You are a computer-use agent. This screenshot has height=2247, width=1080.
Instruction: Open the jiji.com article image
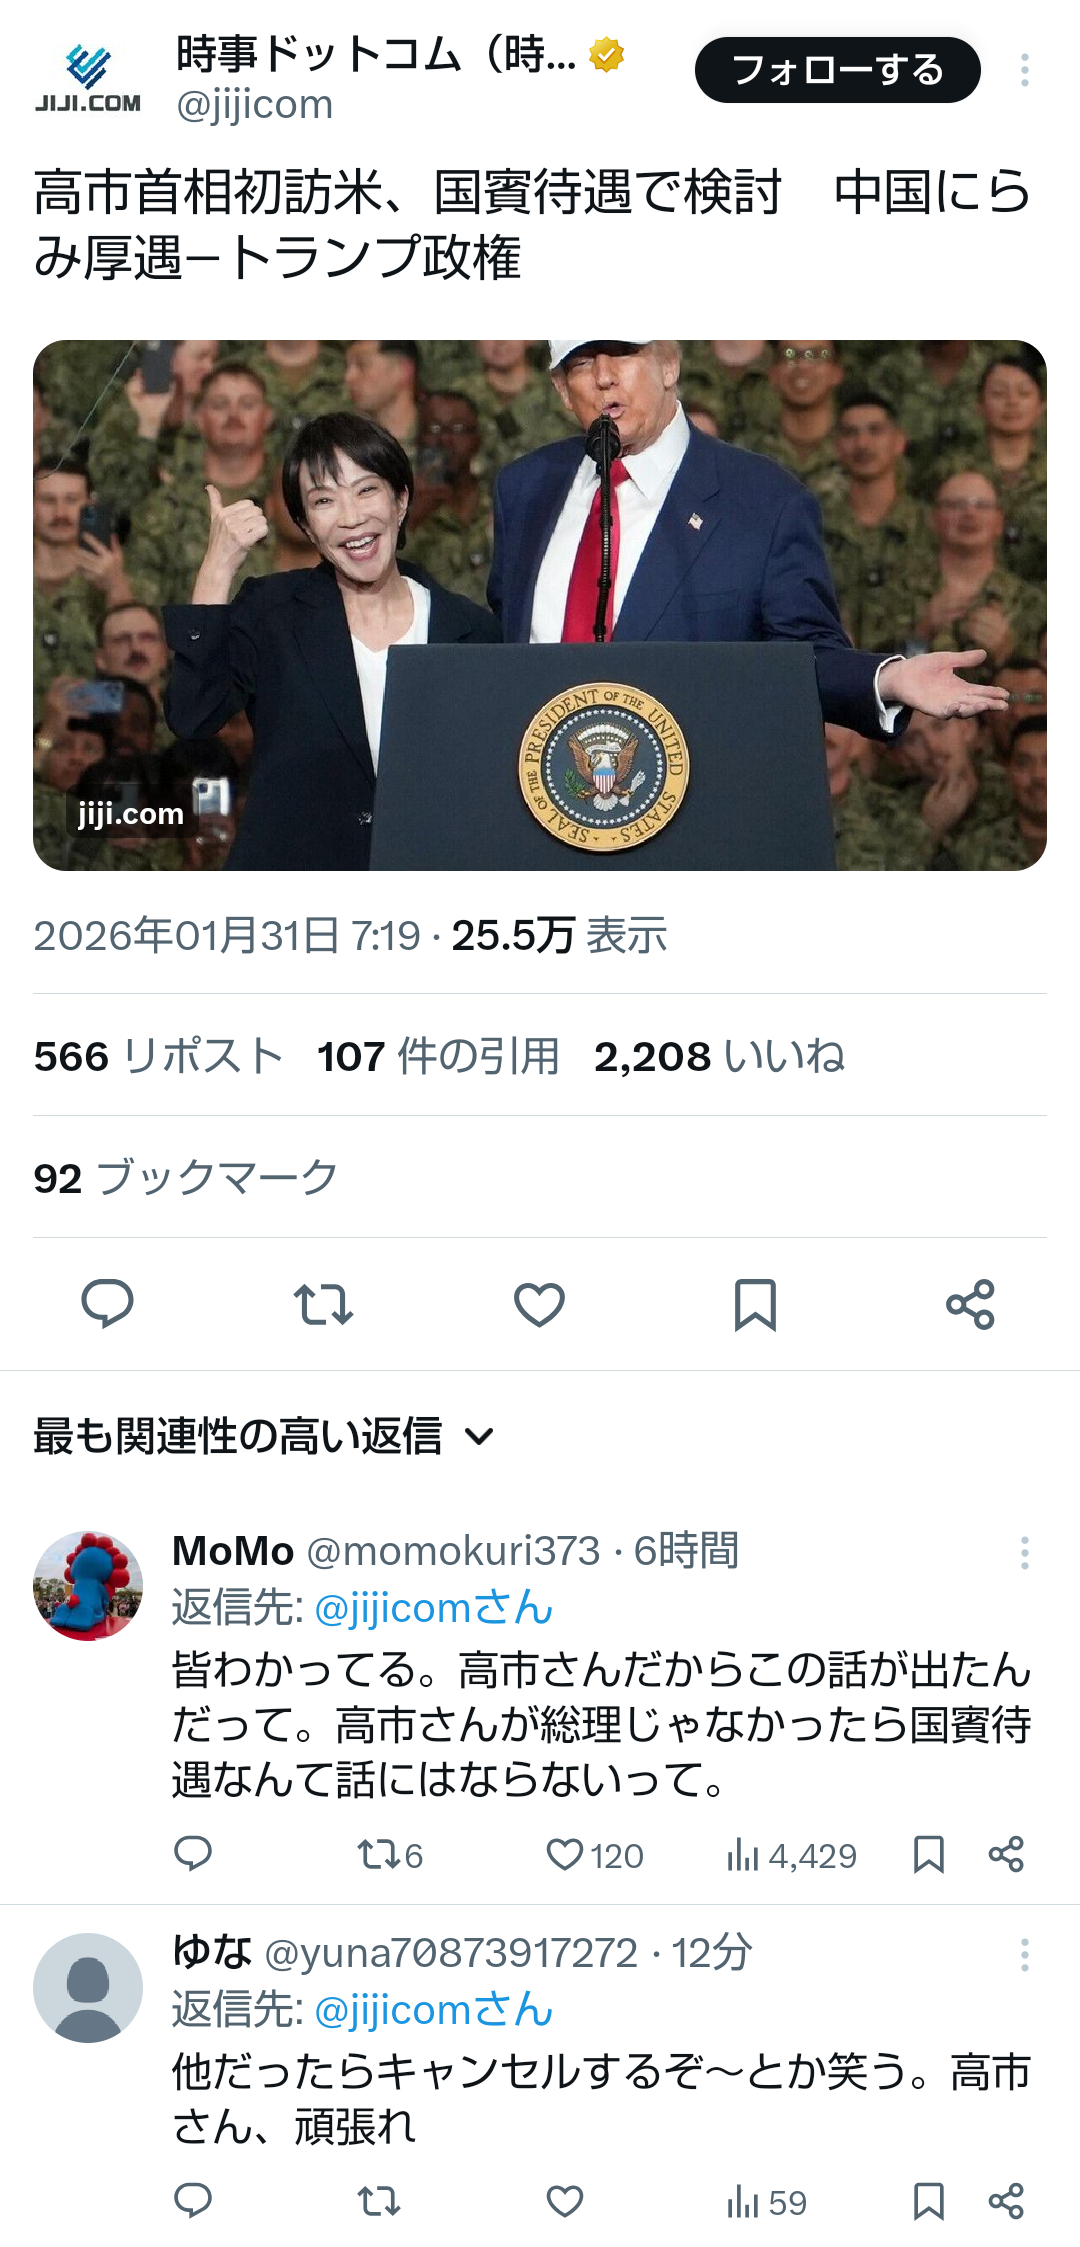pos(540,605)
